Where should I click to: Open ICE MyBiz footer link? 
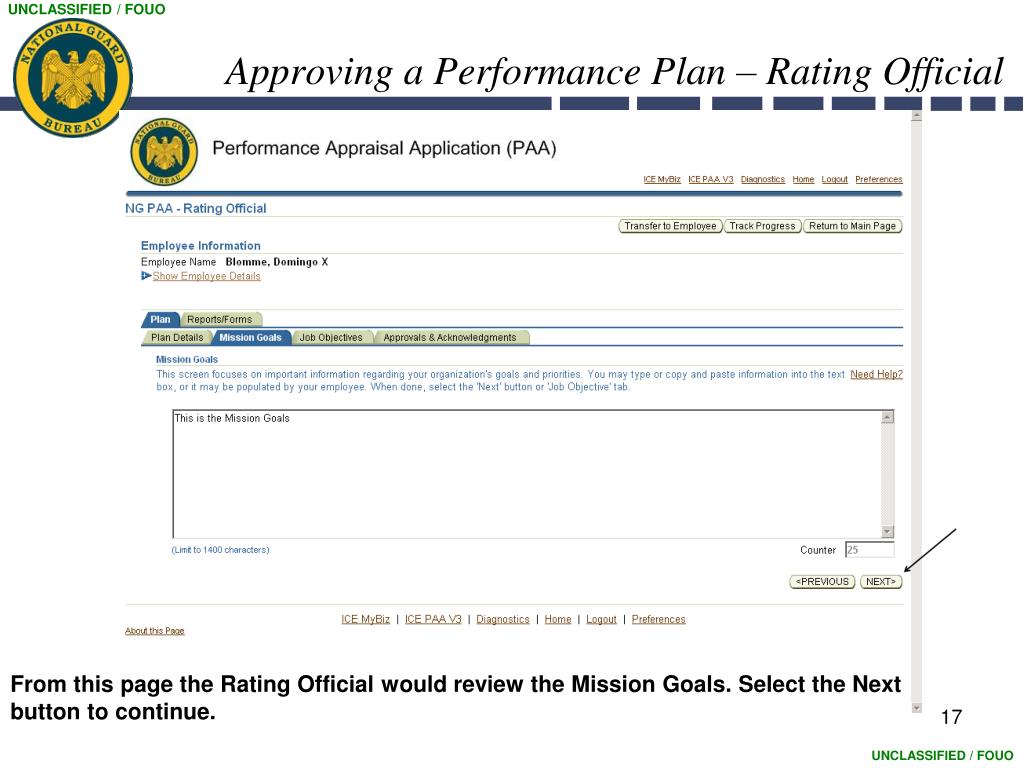366,619
